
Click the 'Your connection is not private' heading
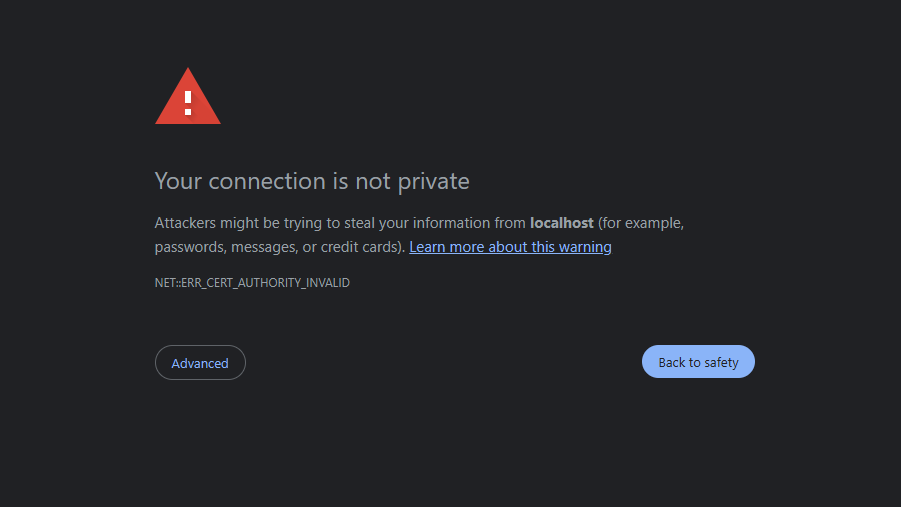(x=312, y=181)
